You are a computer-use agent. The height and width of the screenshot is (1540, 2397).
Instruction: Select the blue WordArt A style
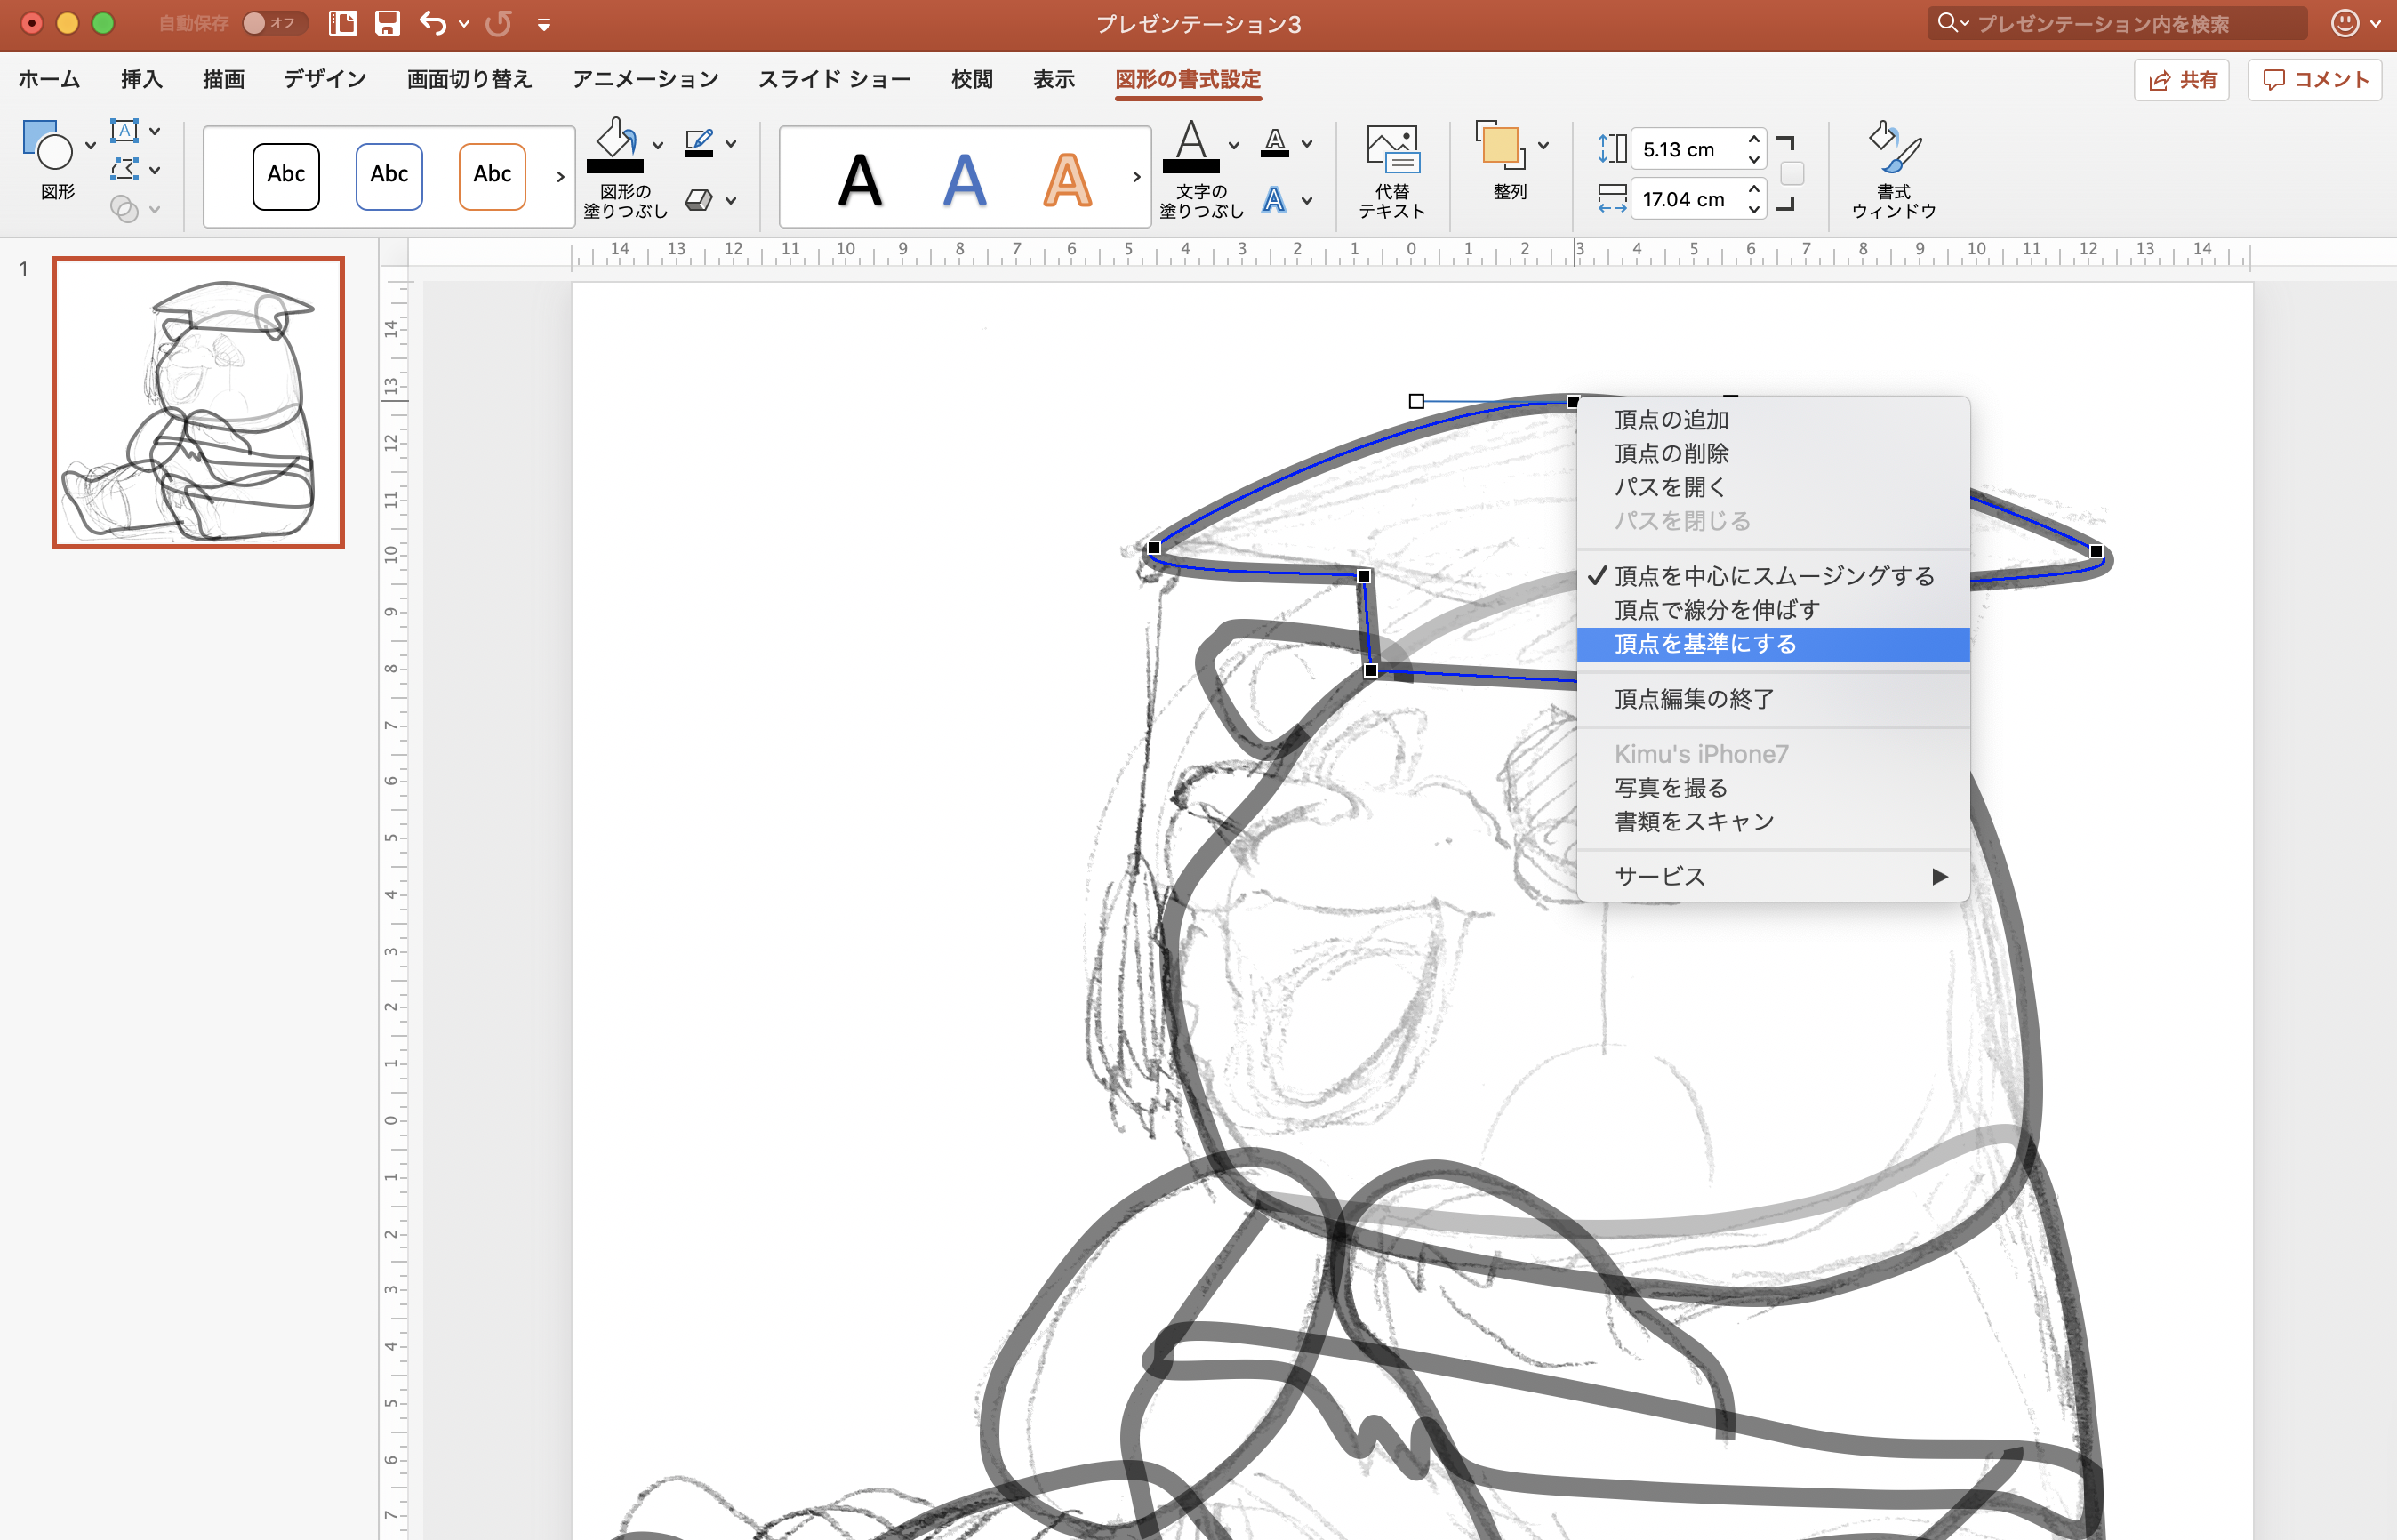pos(964,180)
